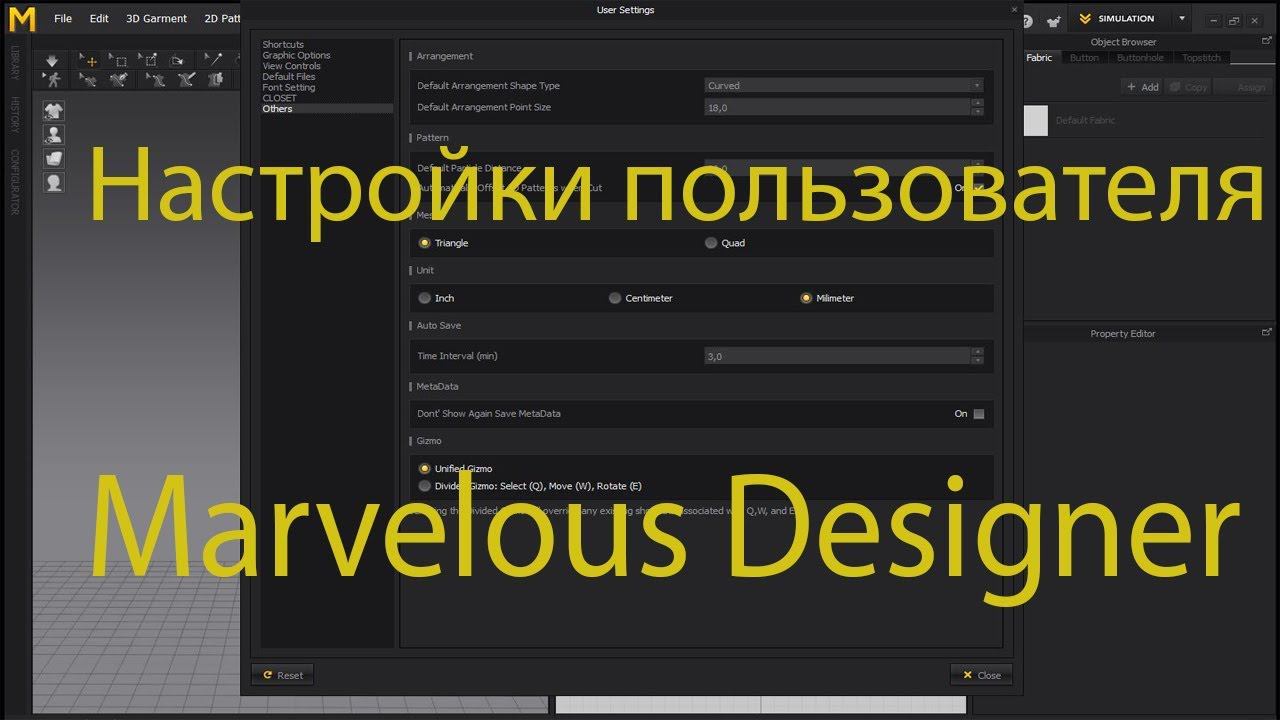The height and width of the screenshot is (720, 1280).
Task: Click the Simulate down-arrow toolbar icon
Action: [53, 60]
